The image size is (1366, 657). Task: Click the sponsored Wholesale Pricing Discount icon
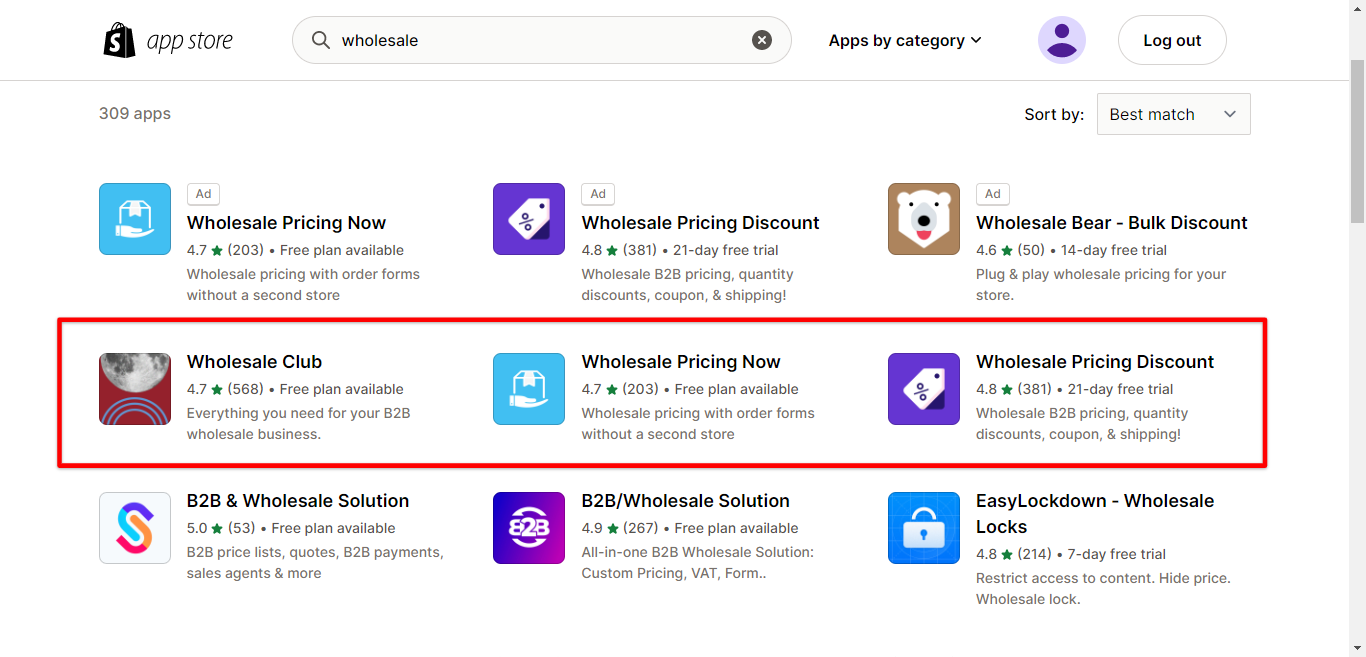coord(529,219)
